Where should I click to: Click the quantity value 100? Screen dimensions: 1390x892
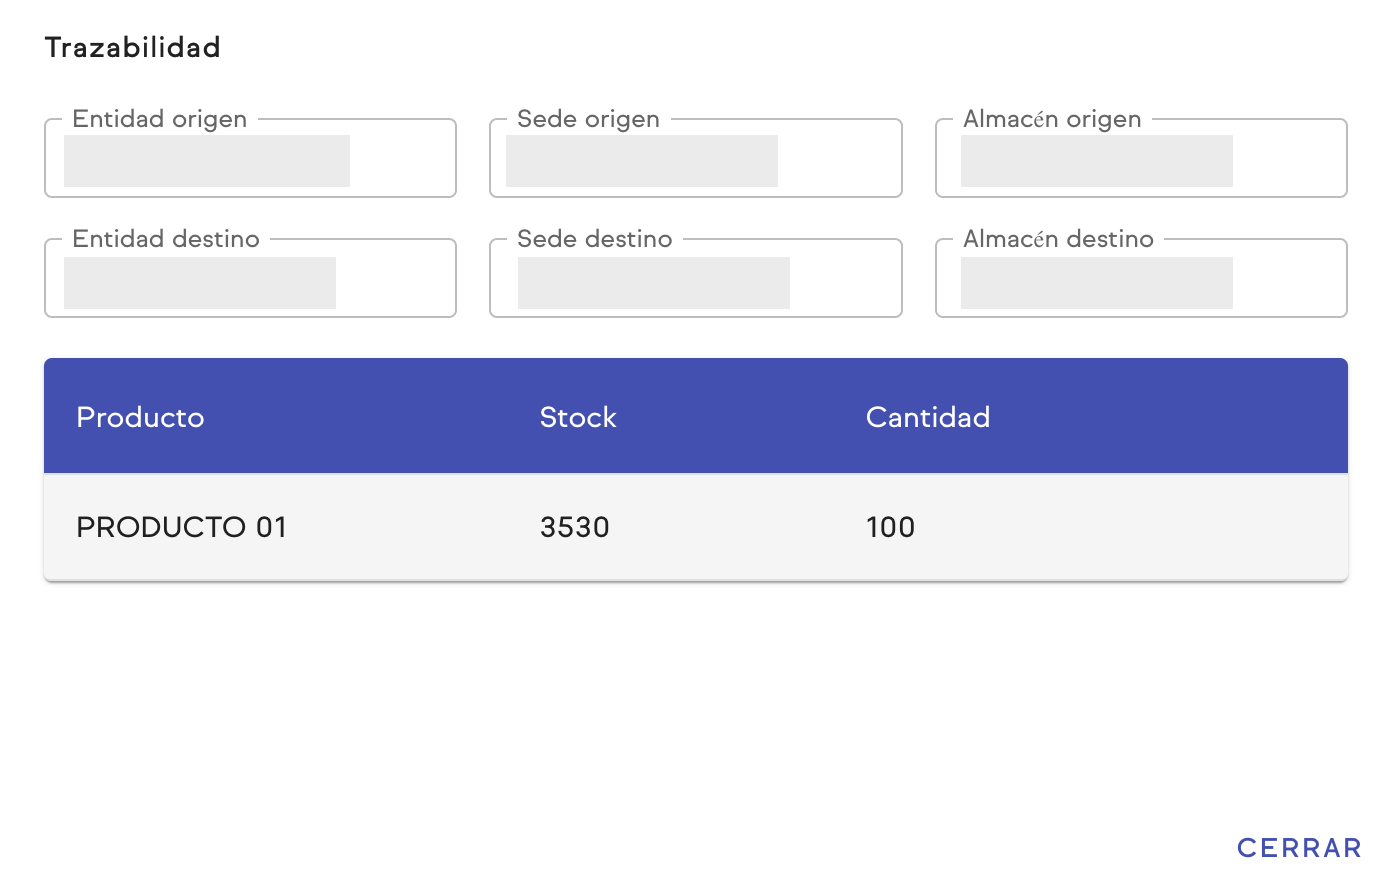pyautogui.click(x=890, y=527)
